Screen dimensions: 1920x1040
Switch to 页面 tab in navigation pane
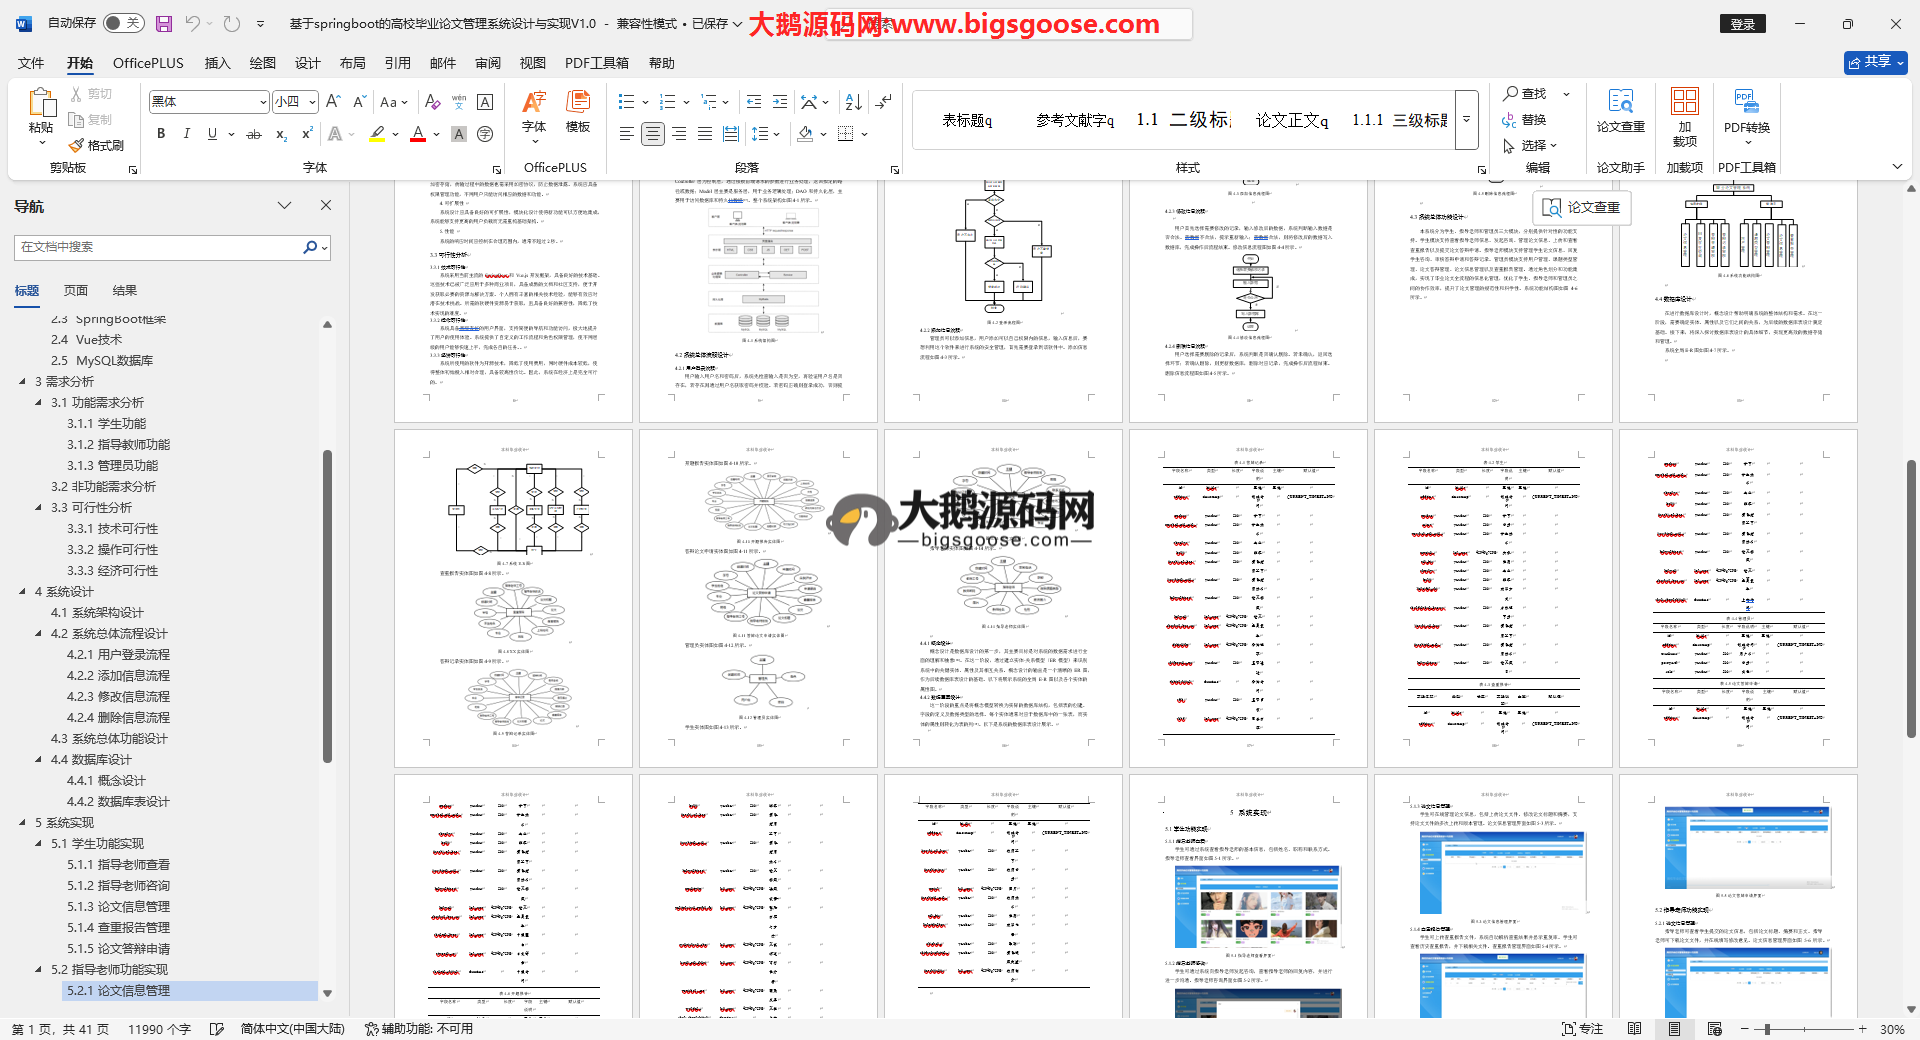76,291
